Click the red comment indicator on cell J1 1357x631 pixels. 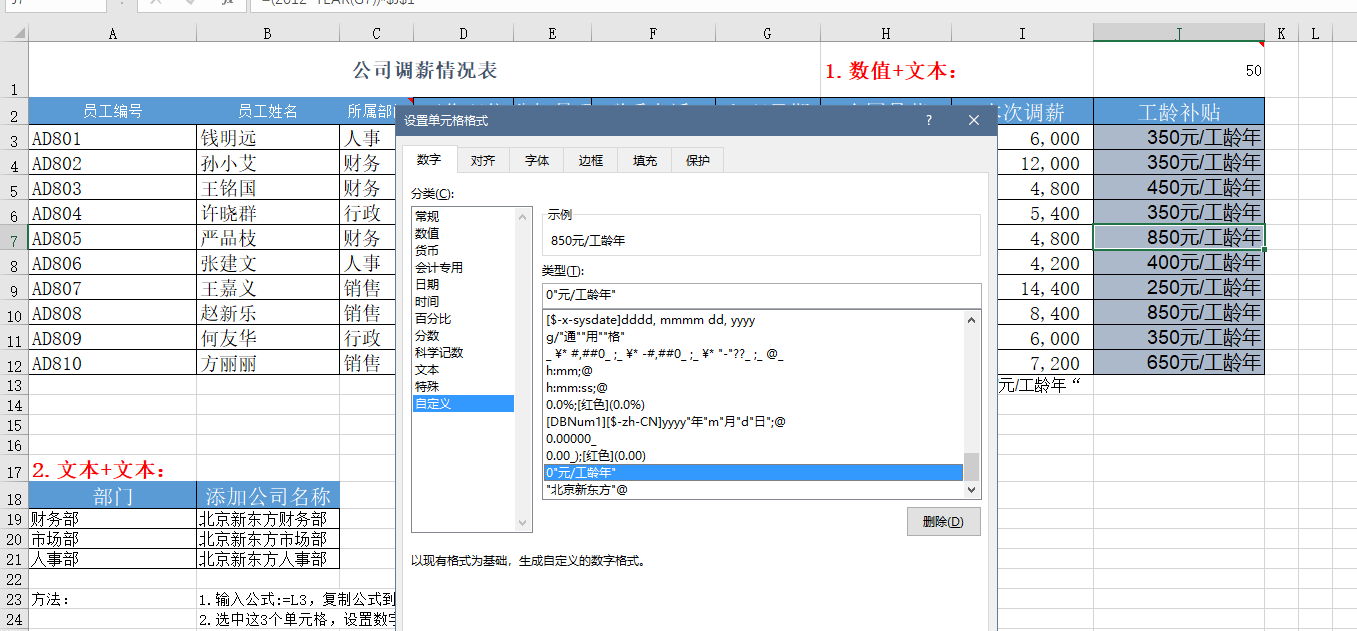point(1261,45)
